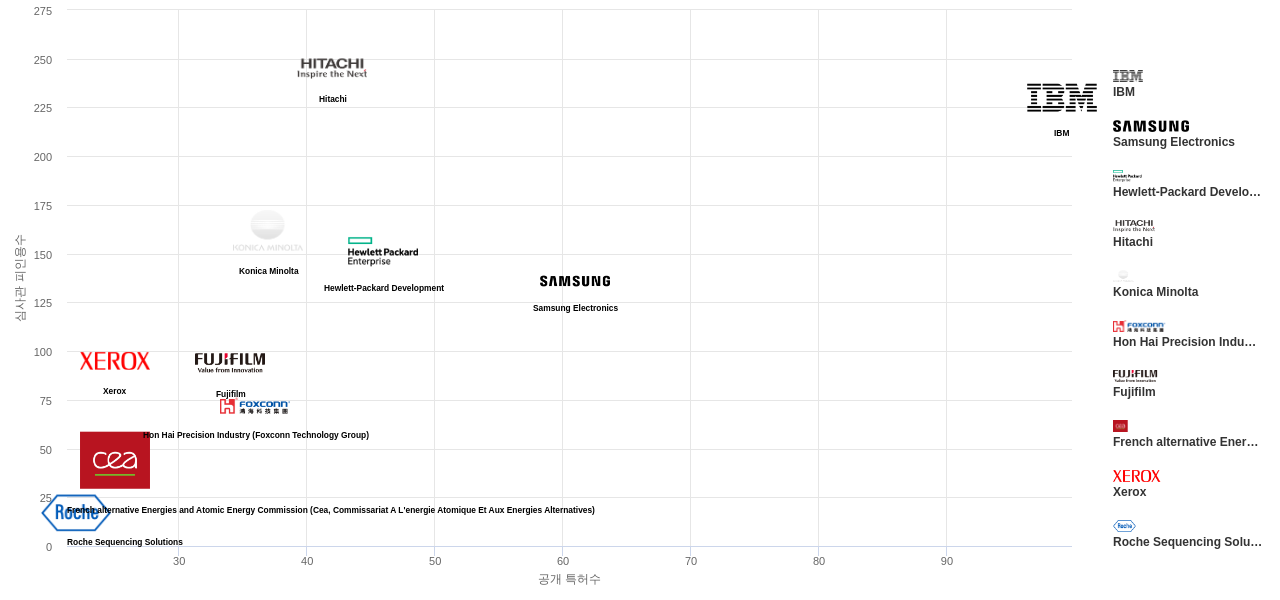Toggle Samsung Electronics series in legend

click(1173, 142)
